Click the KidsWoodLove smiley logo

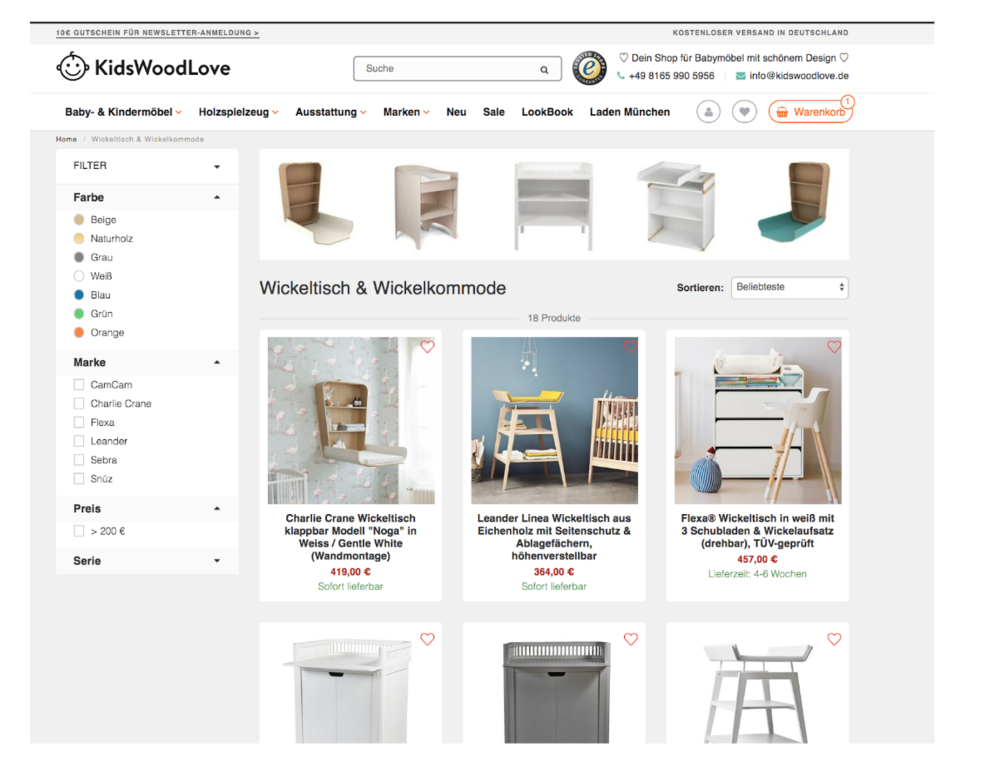pyautogui.click(x=72, y=67)
